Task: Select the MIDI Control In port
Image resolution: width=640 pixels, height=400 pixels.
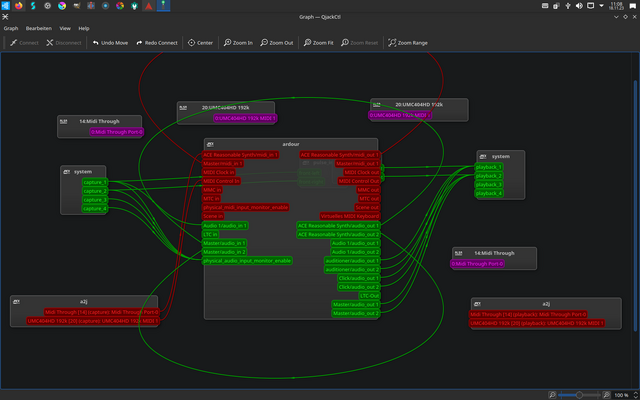Action: point(221,181)
